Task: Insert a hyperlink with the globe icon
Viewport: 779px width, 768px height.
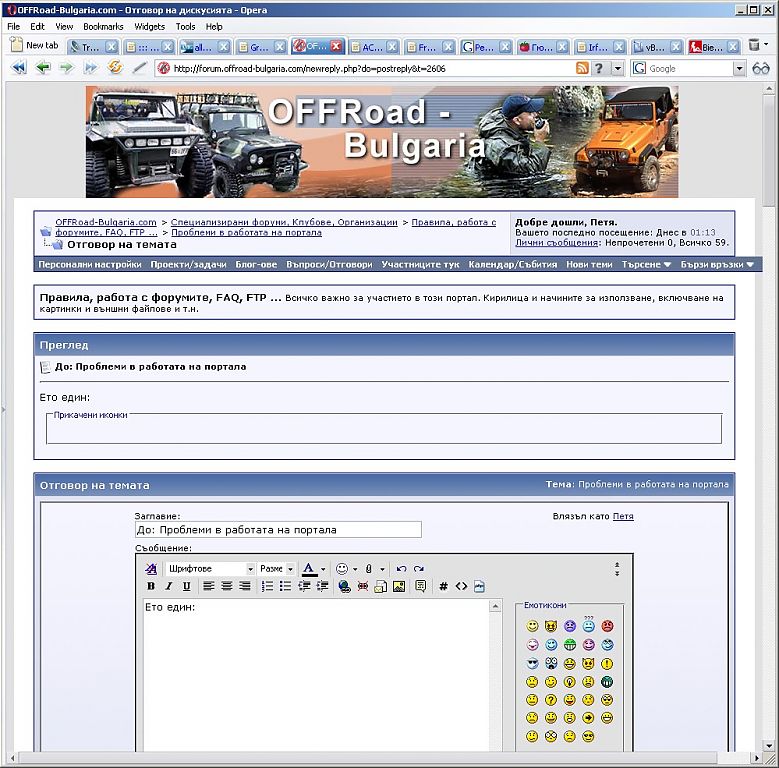Action: coord(344,586)
